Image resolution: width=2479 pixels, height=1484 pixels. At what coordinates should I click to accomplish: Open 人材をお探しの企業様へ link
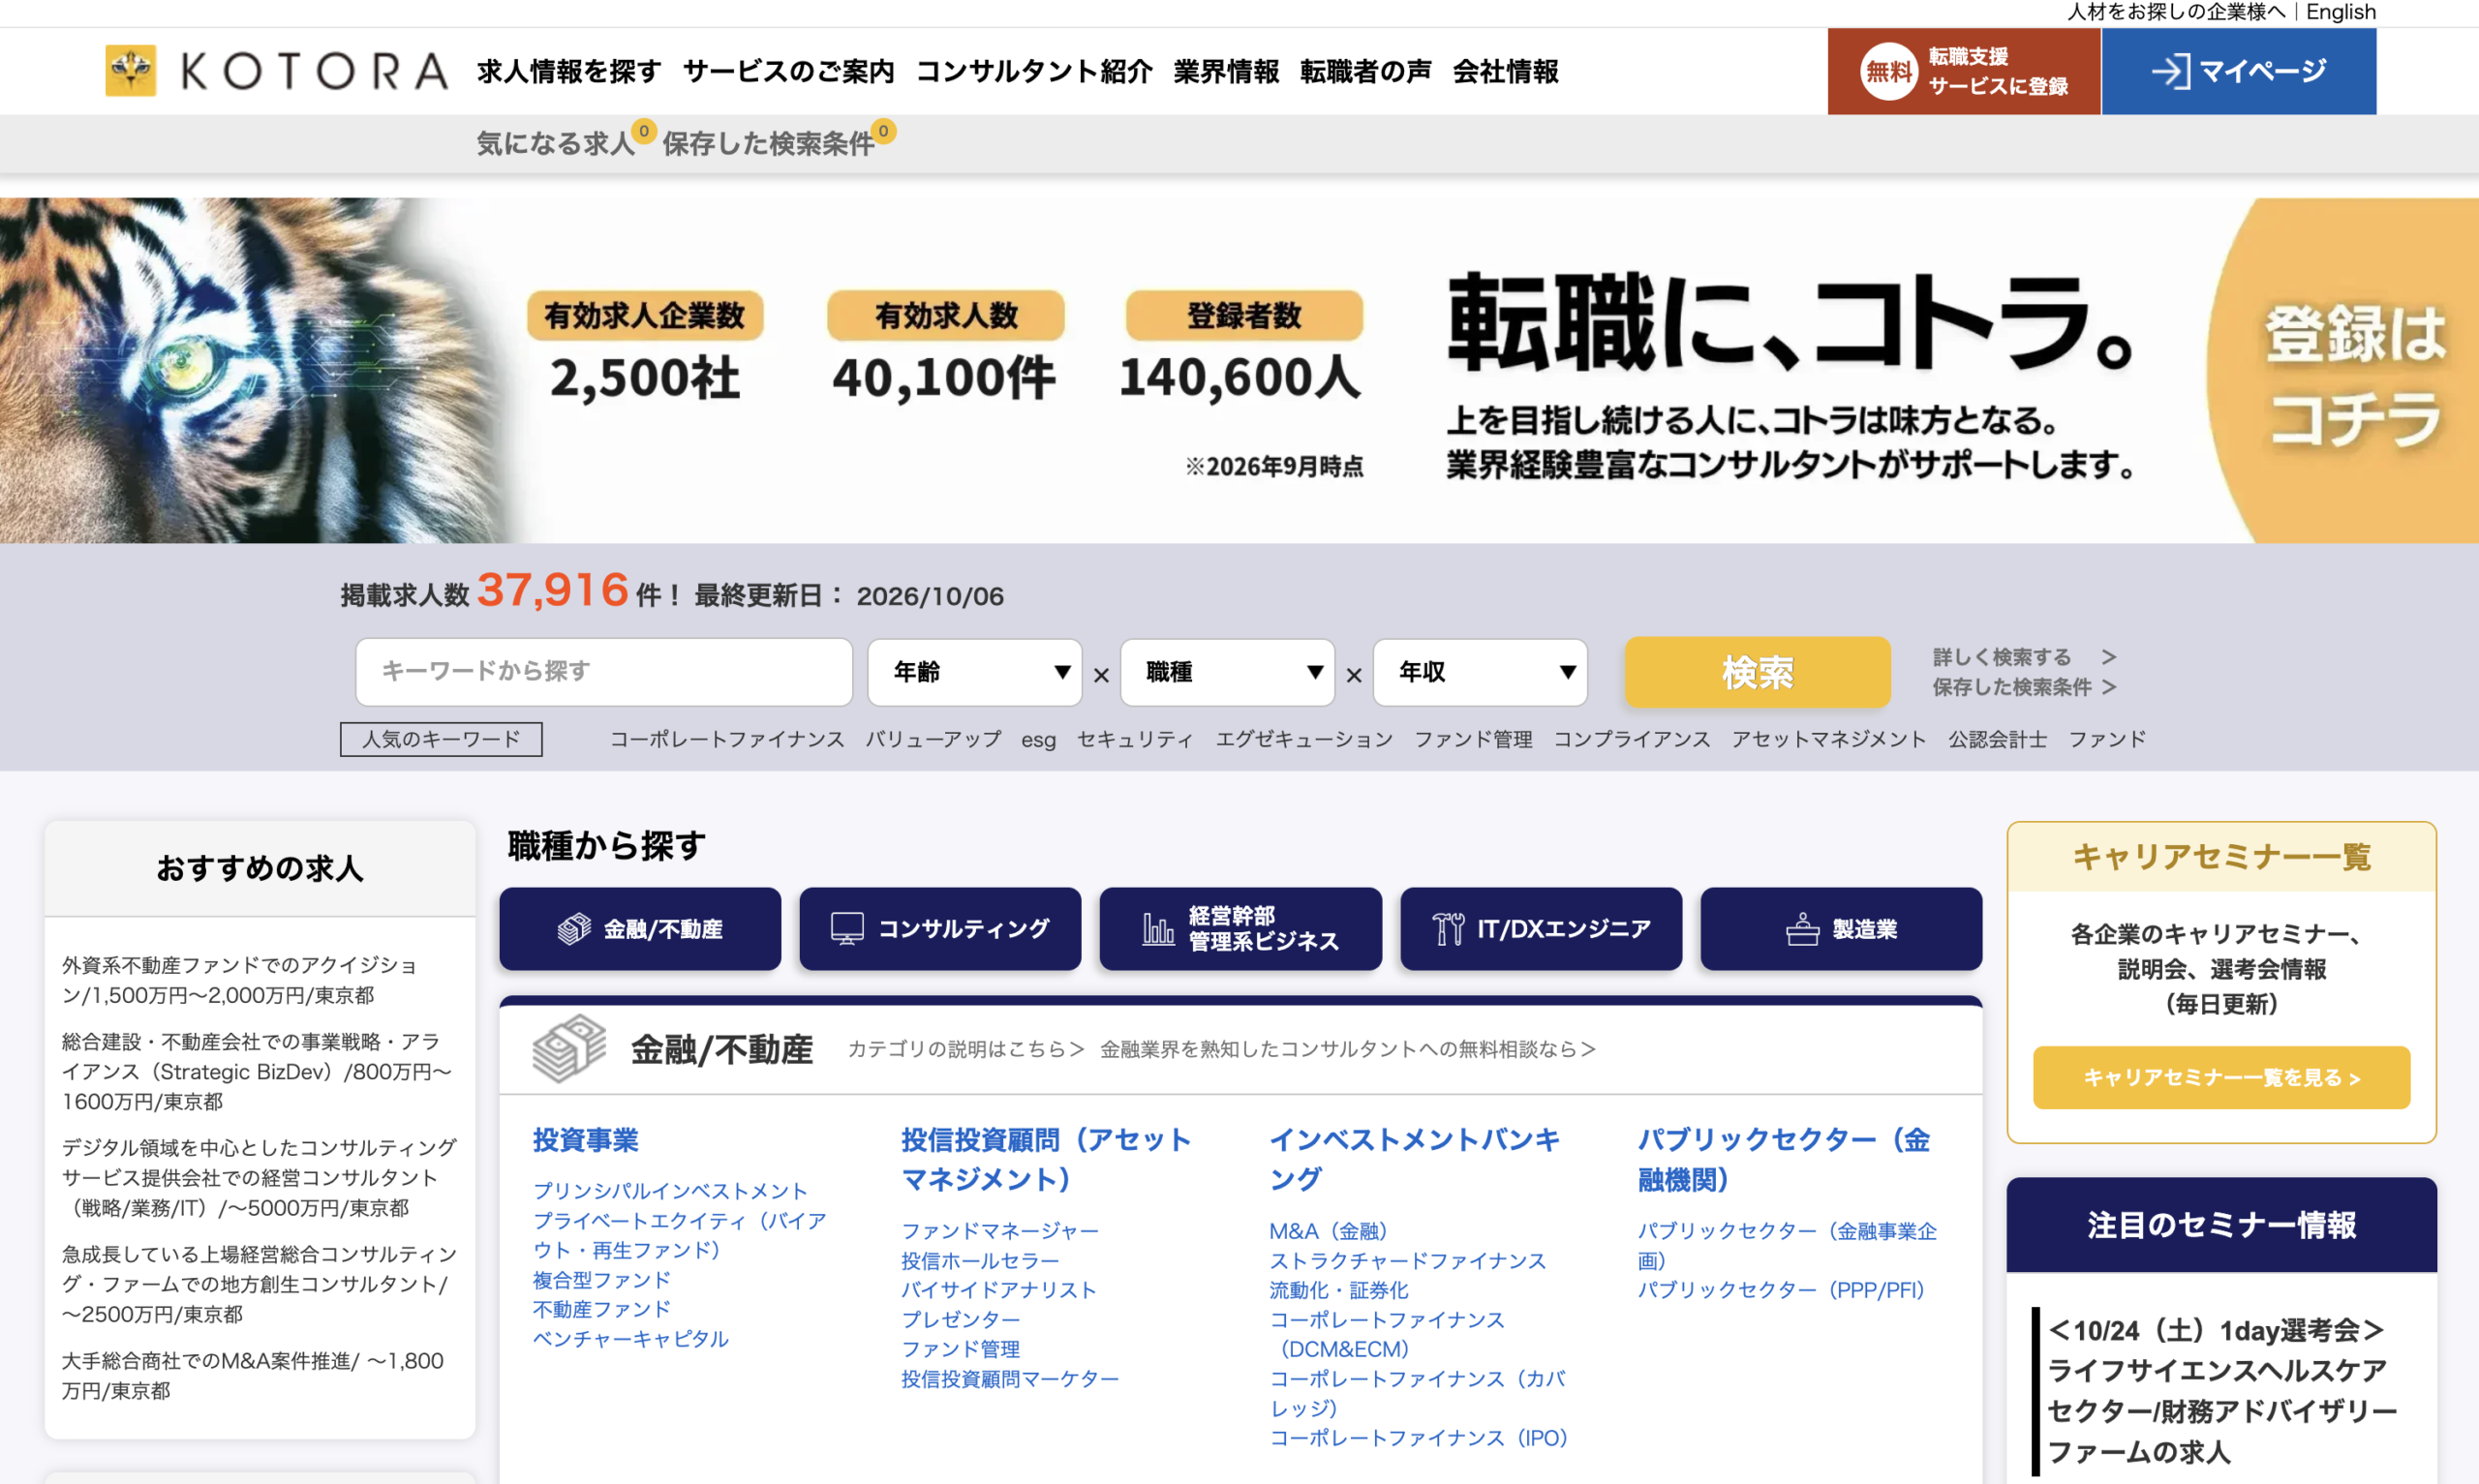pos(2176,12)
